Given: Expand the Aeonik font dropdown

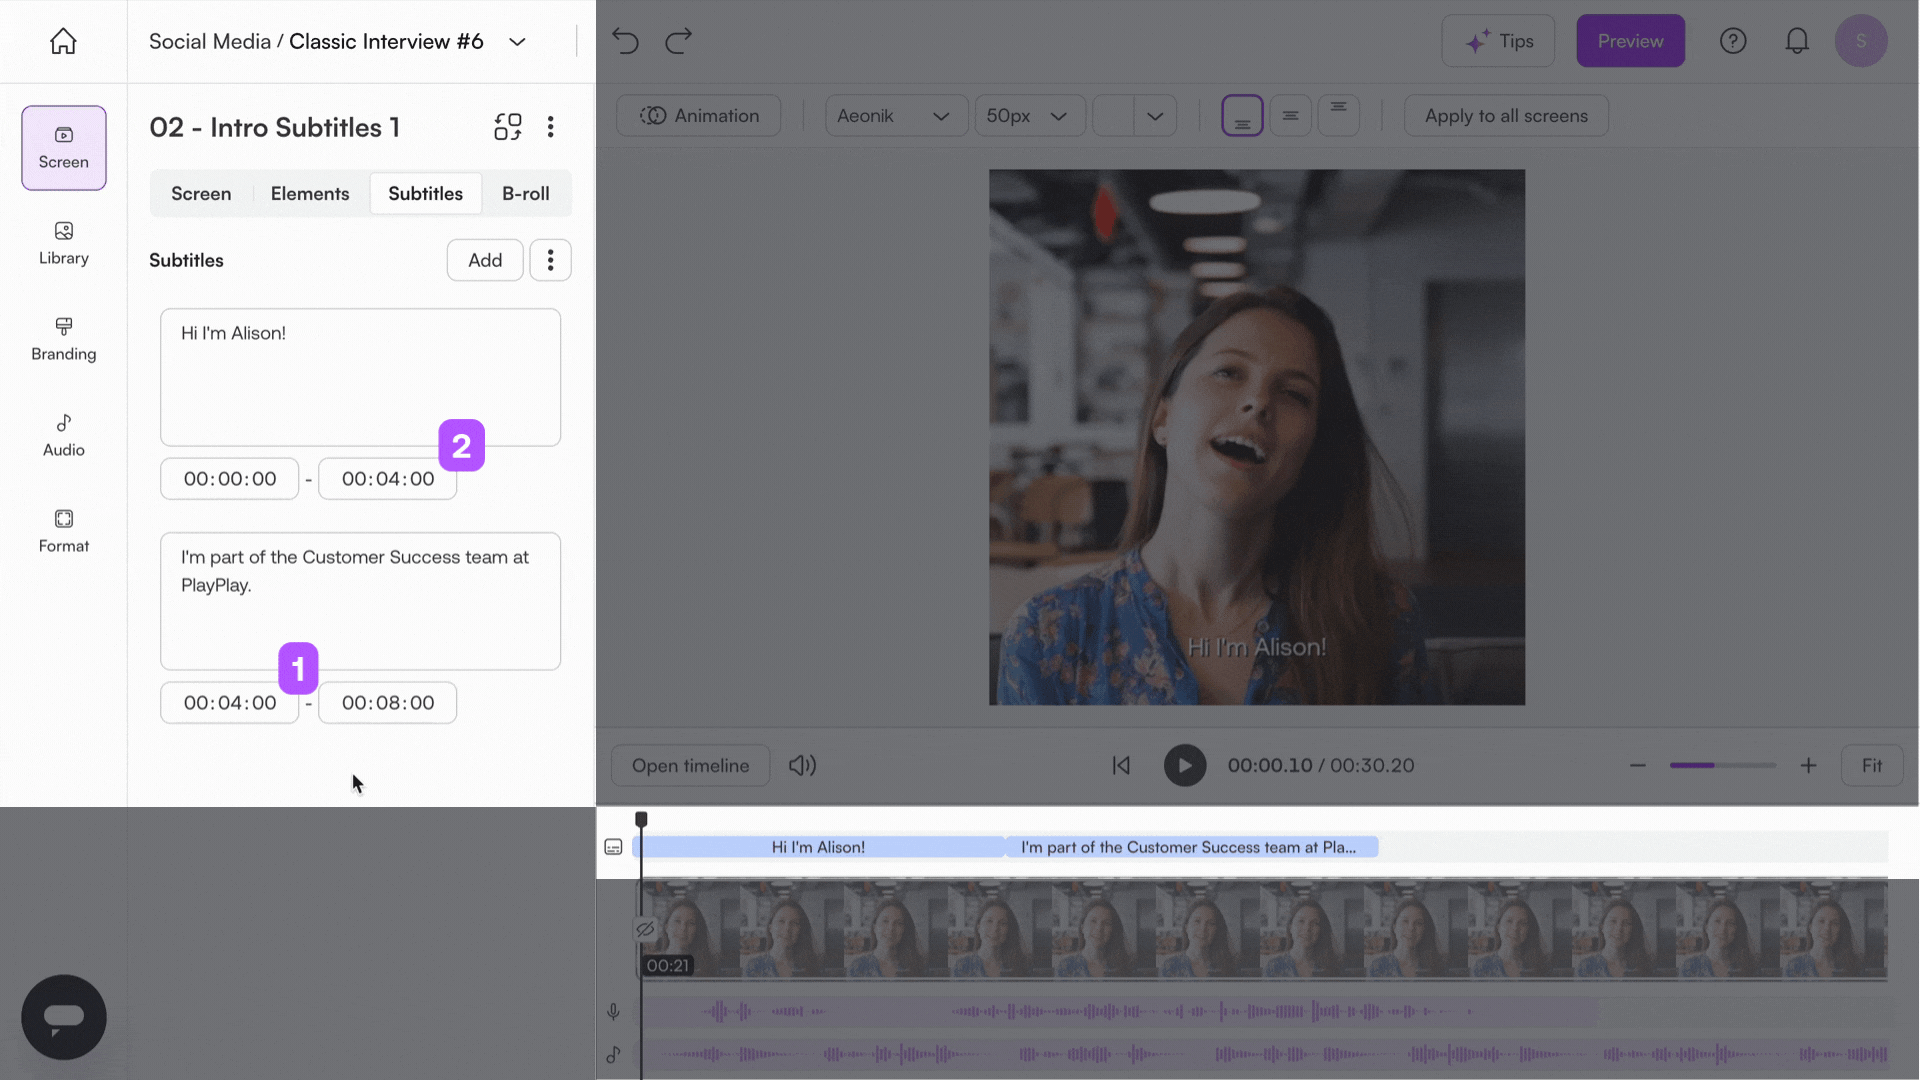Looking at the screenshot, I should 895,116.
